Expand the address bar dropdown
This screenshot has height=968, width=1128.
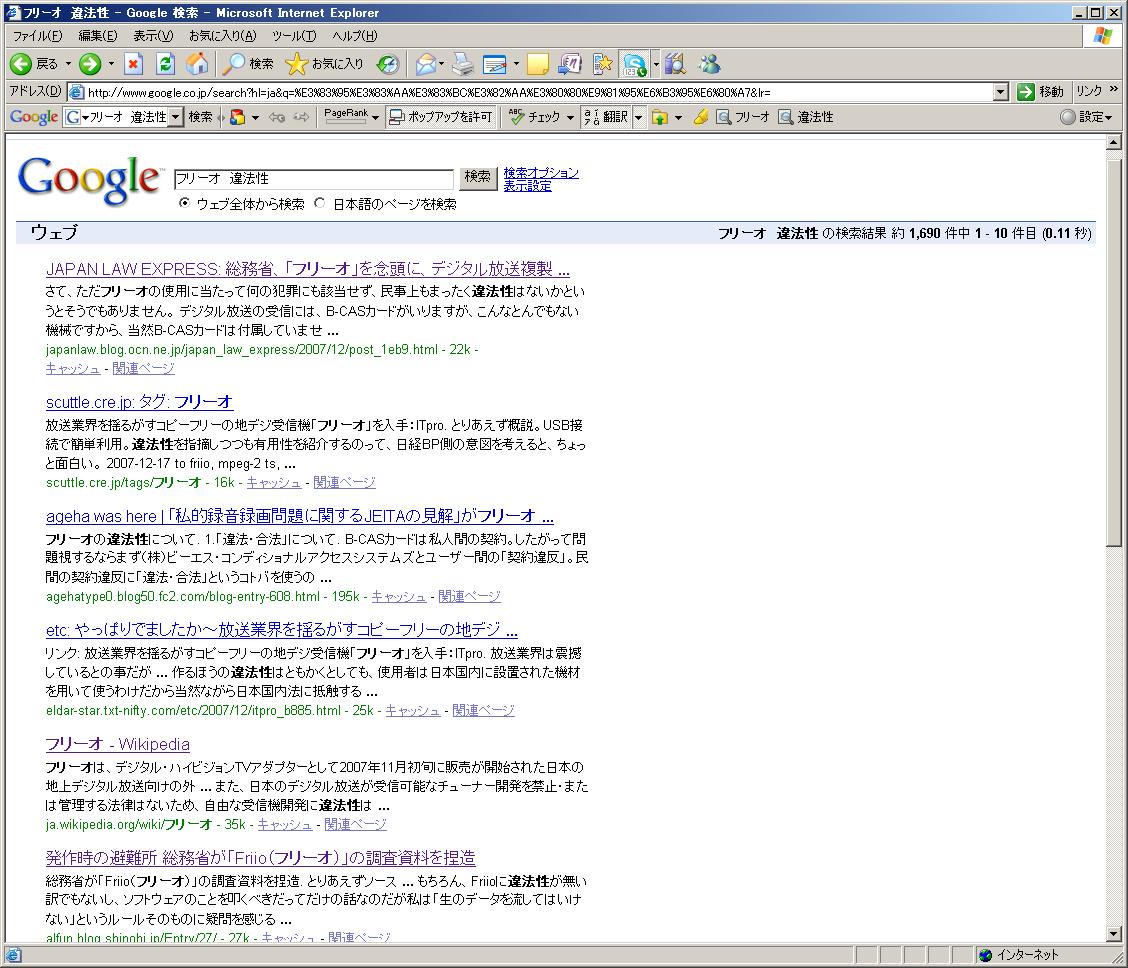(1001, 91)
